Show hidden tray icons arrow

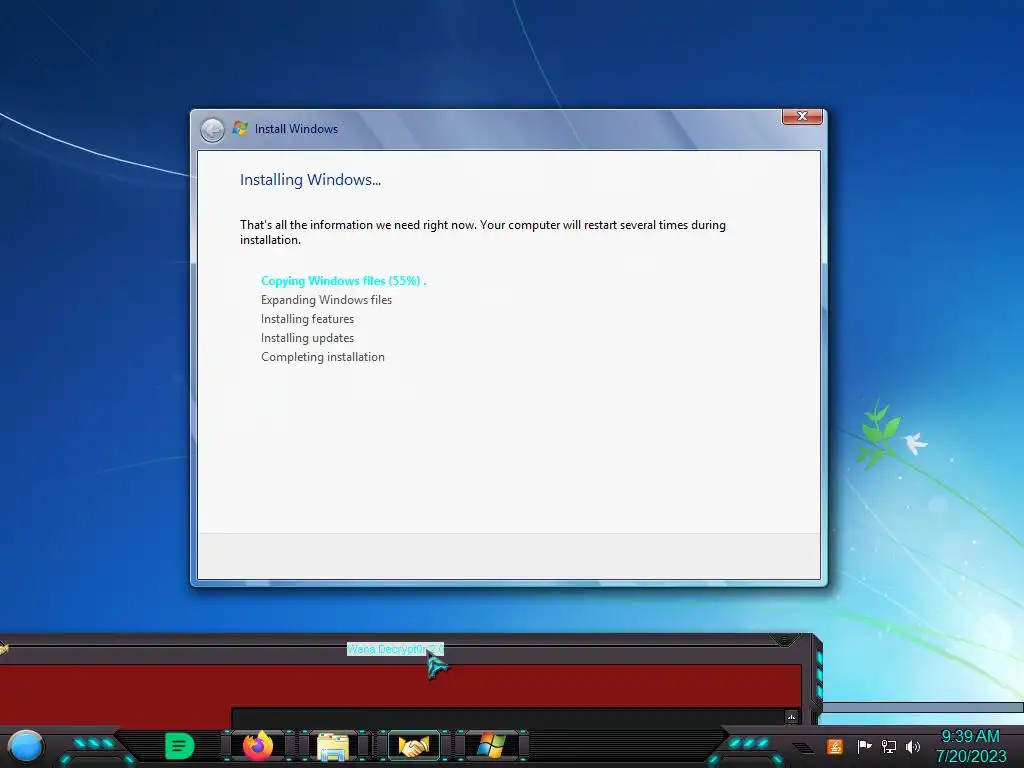[x=803, y=747]
